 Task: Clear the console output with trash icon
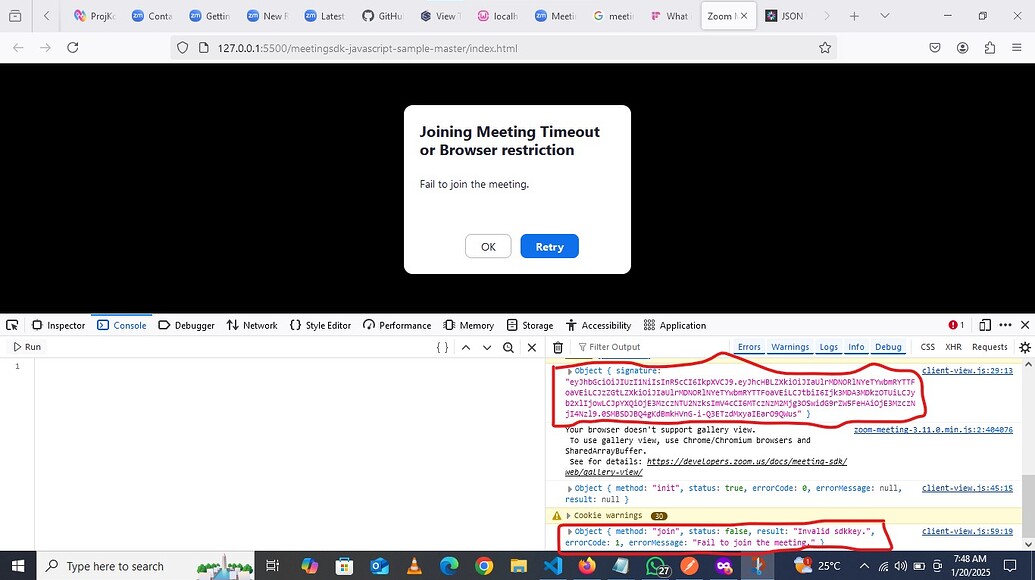tap(558, 347)
